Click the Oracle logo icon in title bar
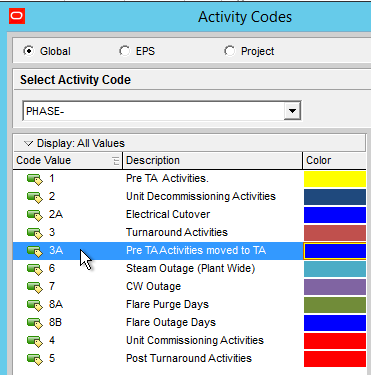 coord(17,16)
